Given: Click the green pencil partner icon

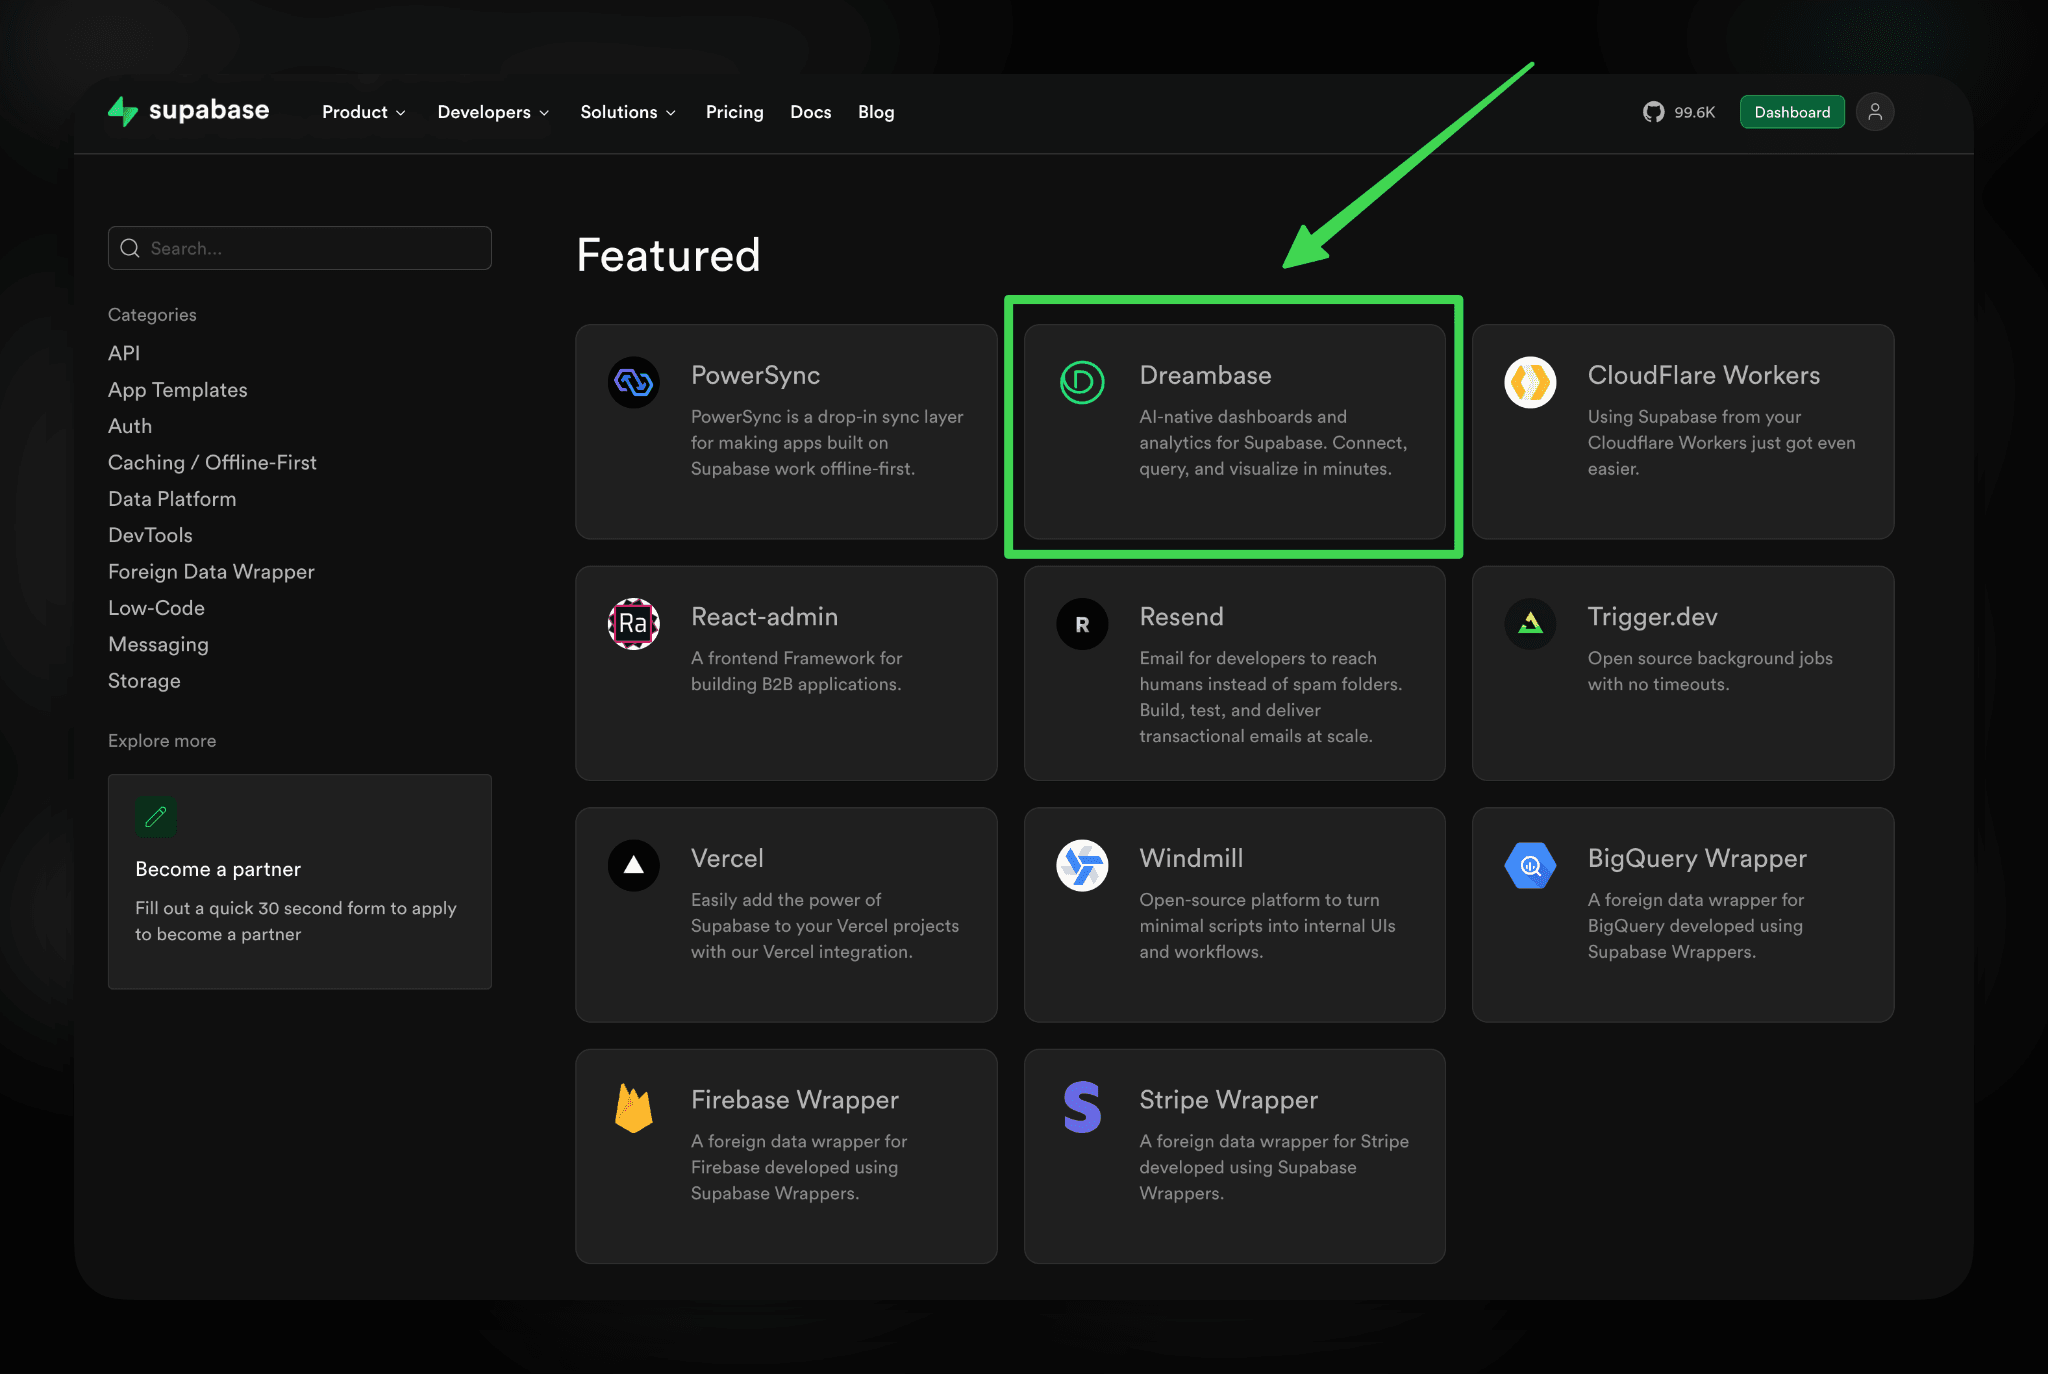Looking at the screenshot, I should (x=156, y=817).
